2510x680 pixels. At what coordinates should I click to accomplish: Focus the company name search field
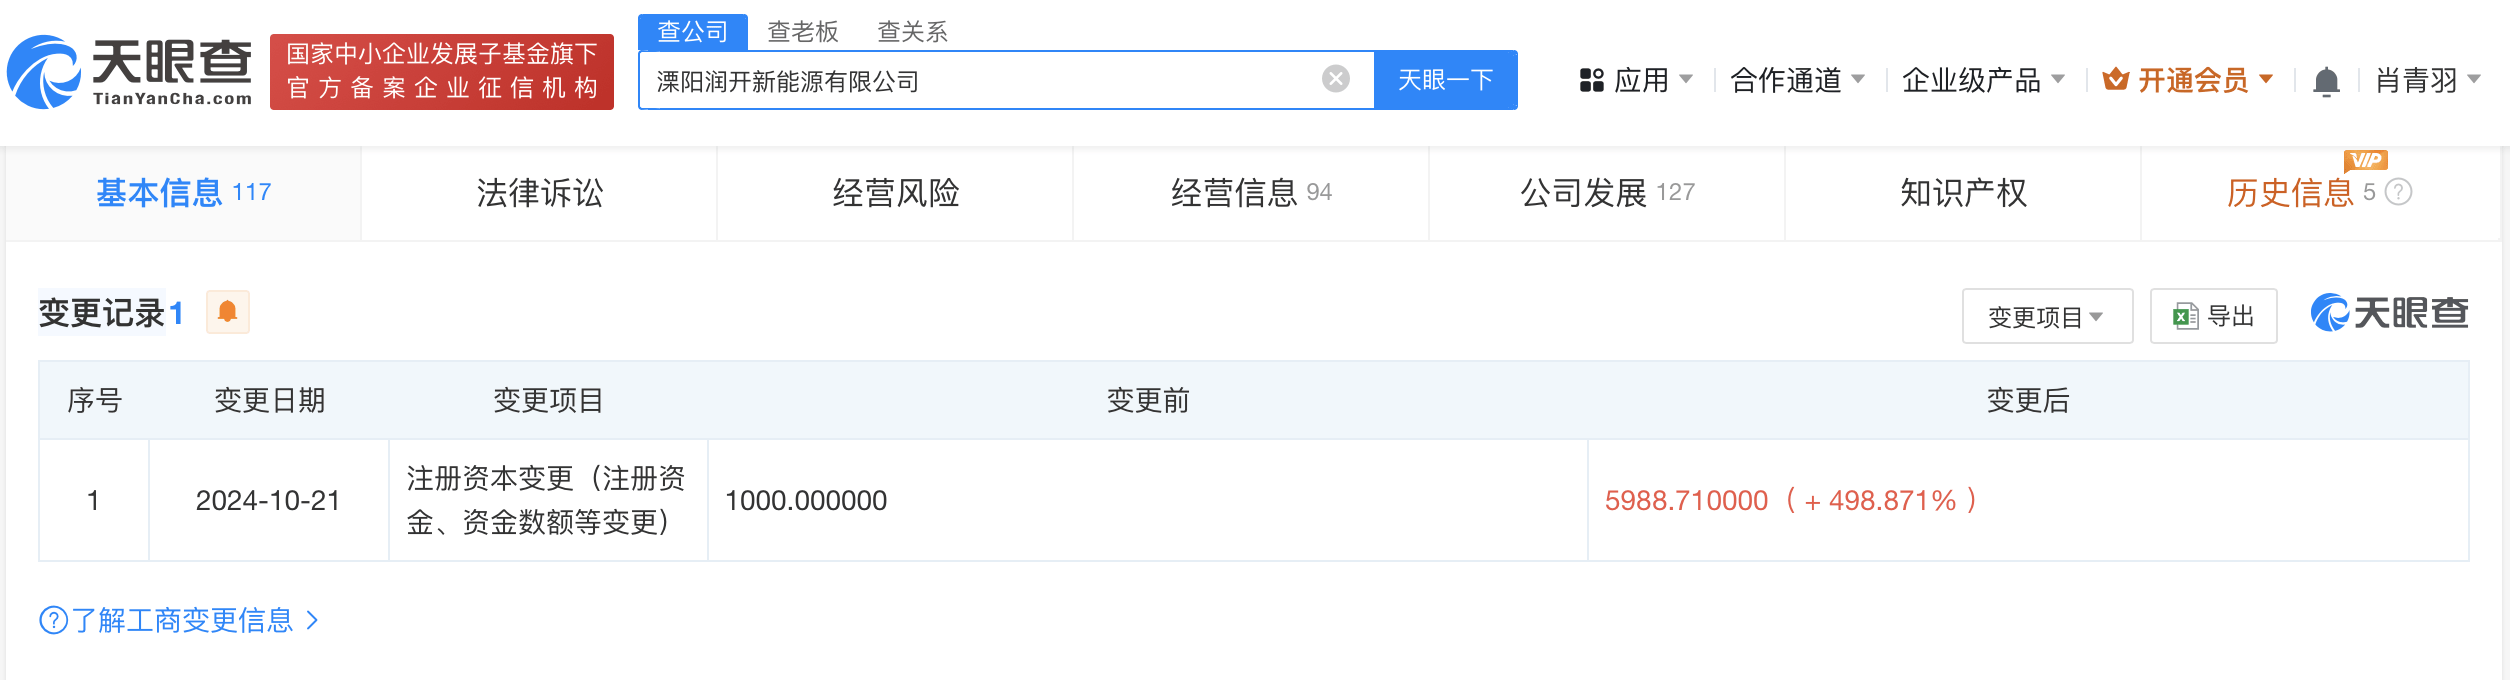pos(980,81)
